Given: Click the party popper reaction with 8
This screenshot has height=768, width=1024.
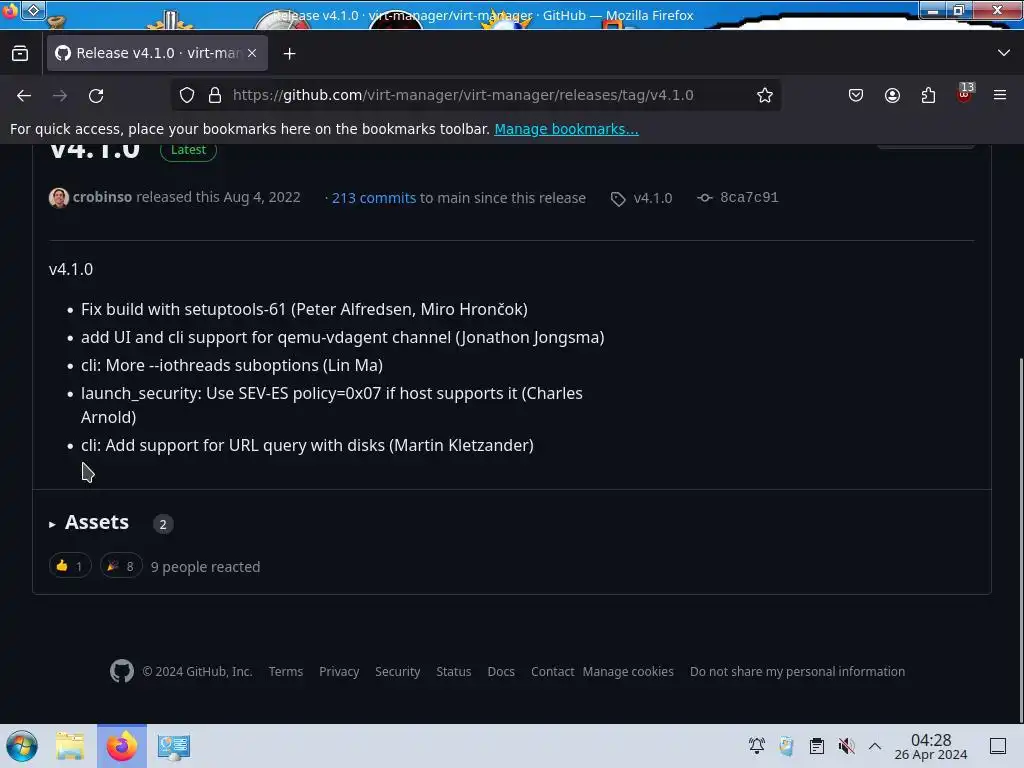Looking at the screenshot, I should (121, 566).
